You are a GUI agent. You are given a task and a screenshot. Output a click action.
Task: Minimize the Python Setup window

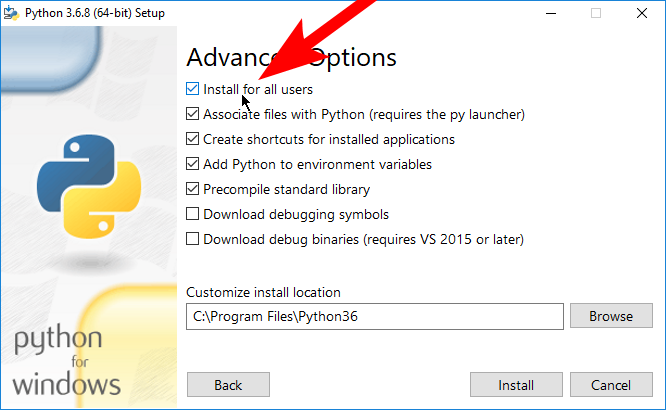[x=549, y=13]
